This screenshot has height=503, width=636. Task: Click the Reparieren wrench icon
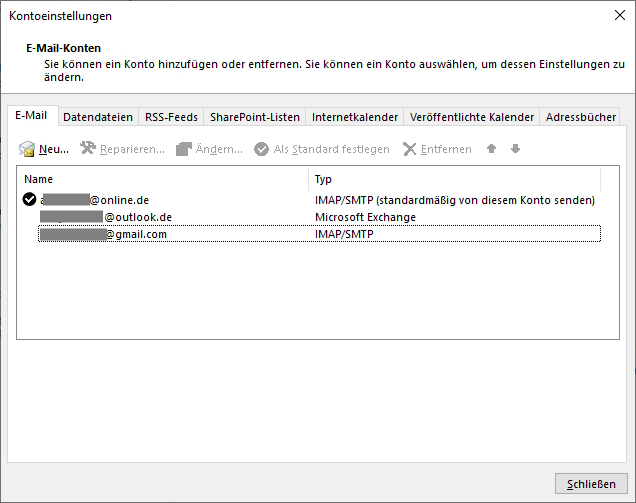coord(88,148)
